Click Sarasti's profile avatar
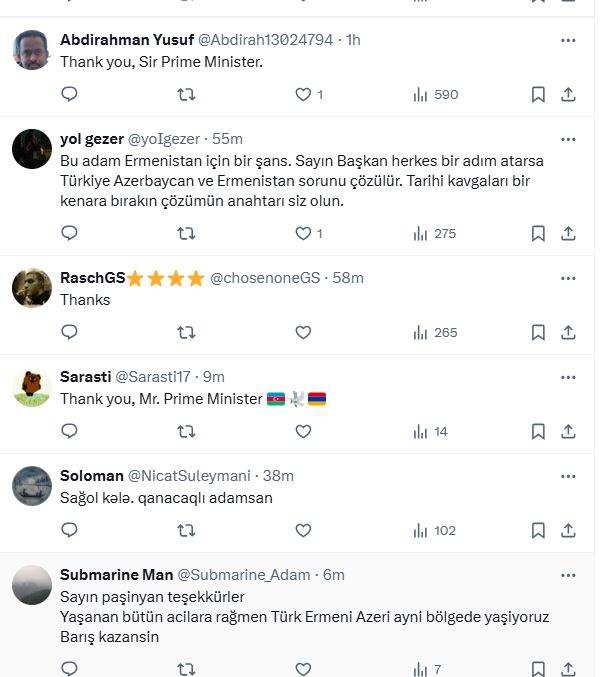 coord(32,388)
